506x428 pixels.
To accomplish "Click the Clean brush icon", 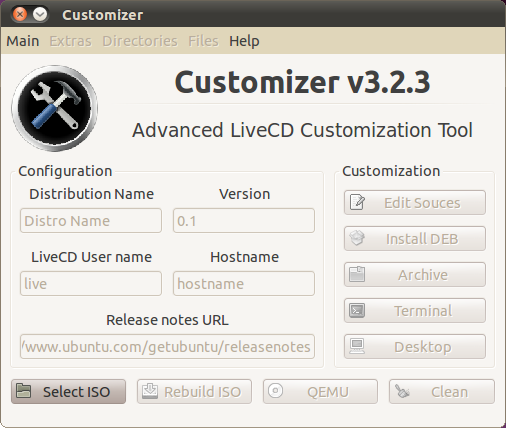I will pyautogui.click(x=402, y=391).
